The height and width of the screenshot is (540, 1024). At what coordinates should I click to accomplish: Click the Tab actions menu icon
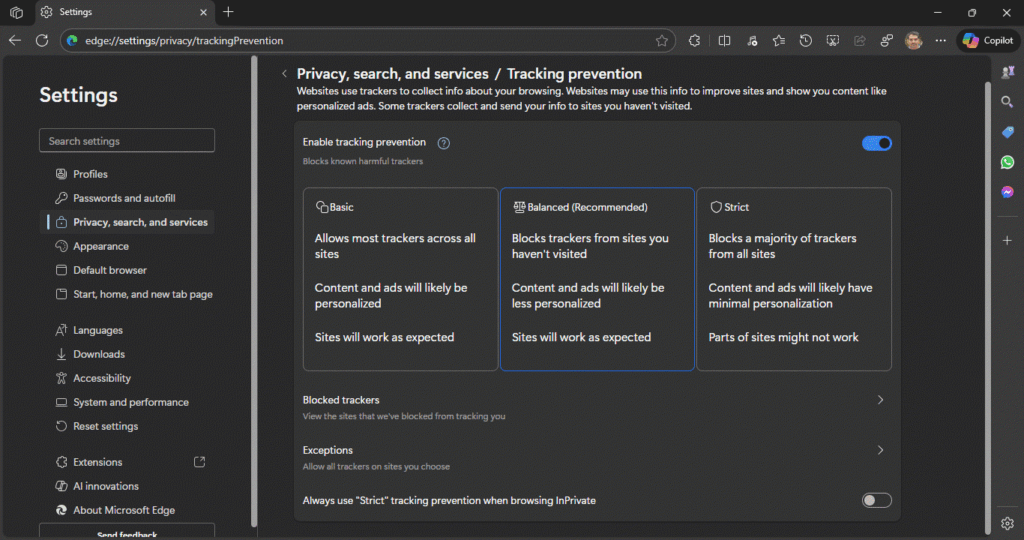coord(16,12)
